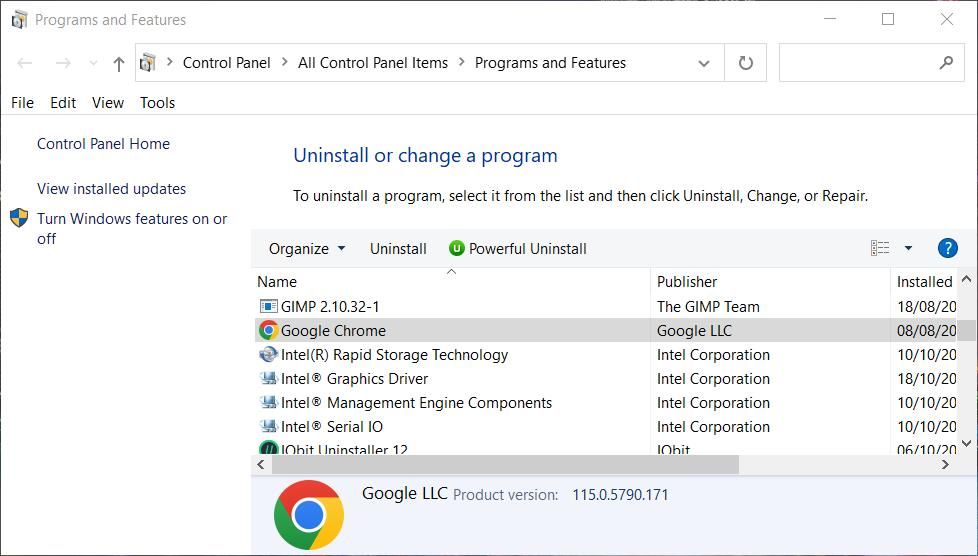Click the refresh button in address bar
This screenshot has height=556, width=978.
point(745,63)
